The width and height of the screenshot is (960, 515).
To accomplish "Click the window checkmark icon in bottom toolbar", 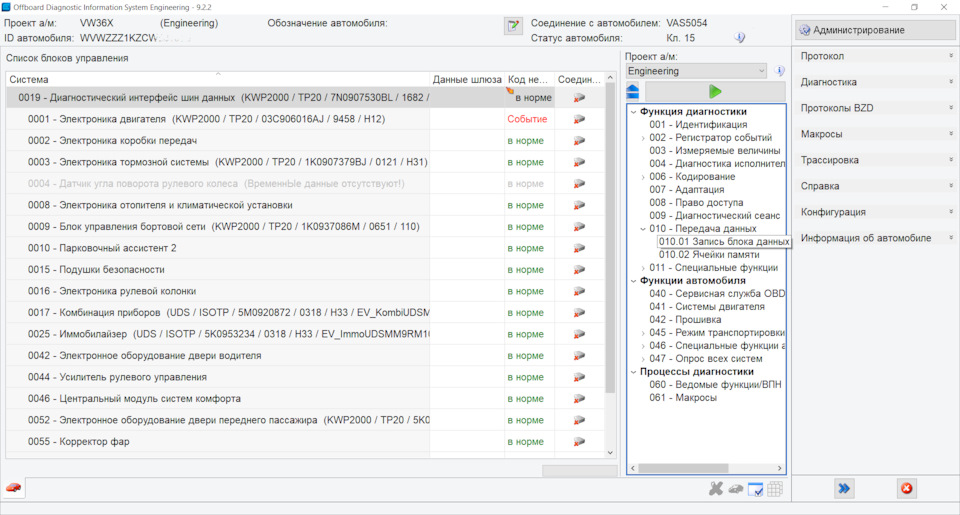I will point(756,489).
